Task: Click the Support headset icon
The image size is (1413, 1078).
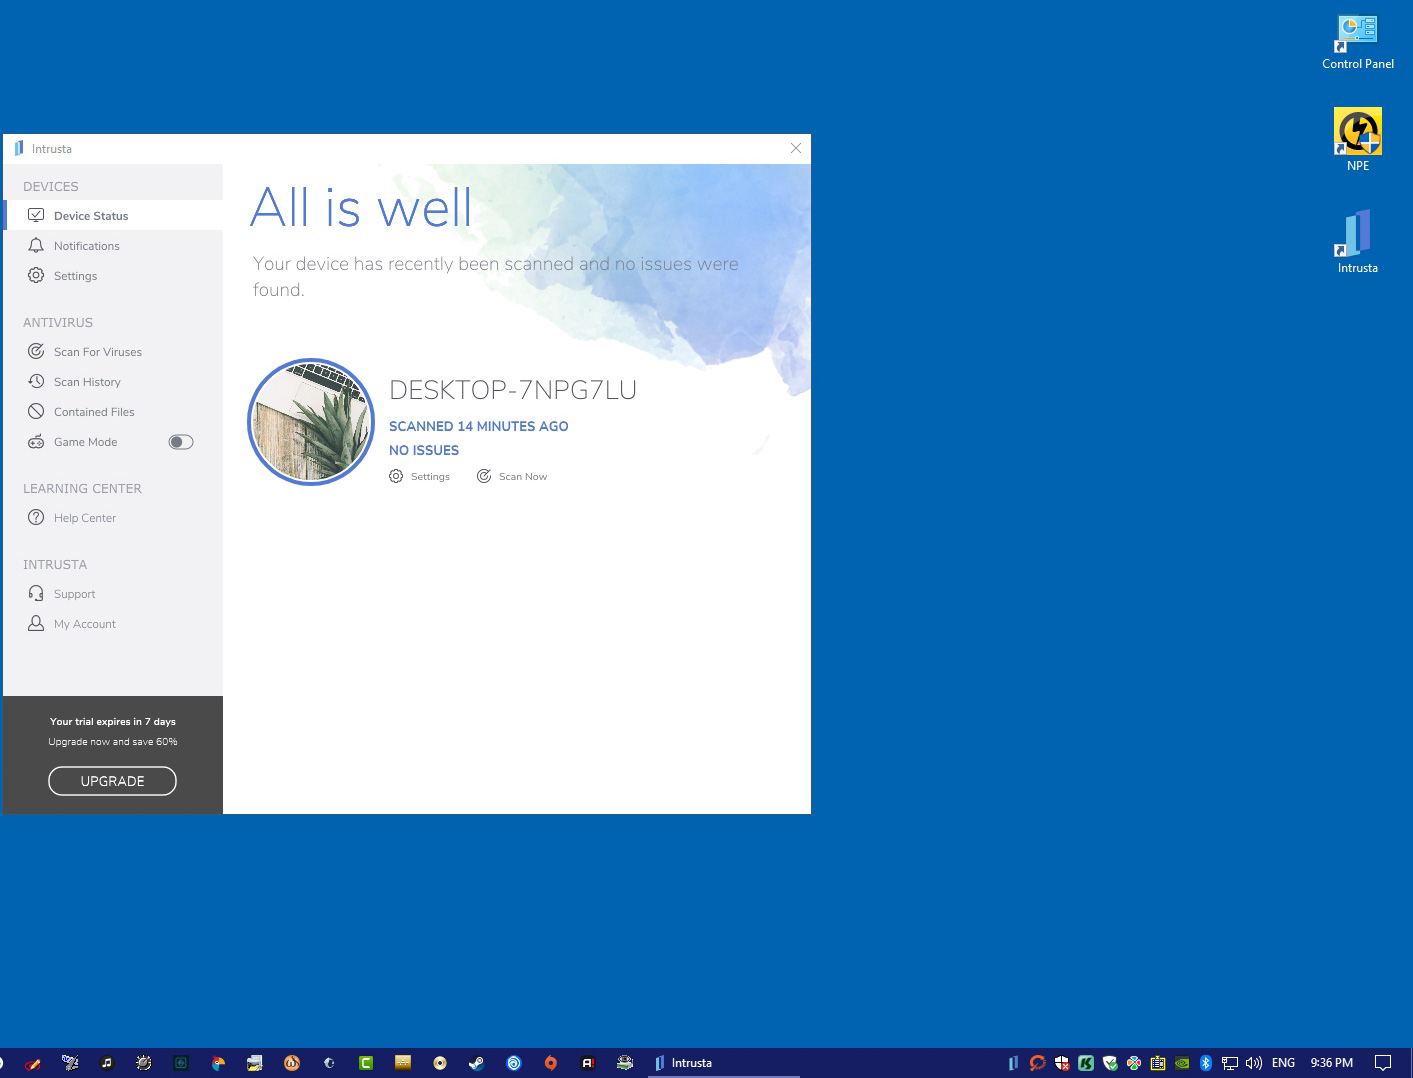Action: pyautogui.click(x=36, y=593)
